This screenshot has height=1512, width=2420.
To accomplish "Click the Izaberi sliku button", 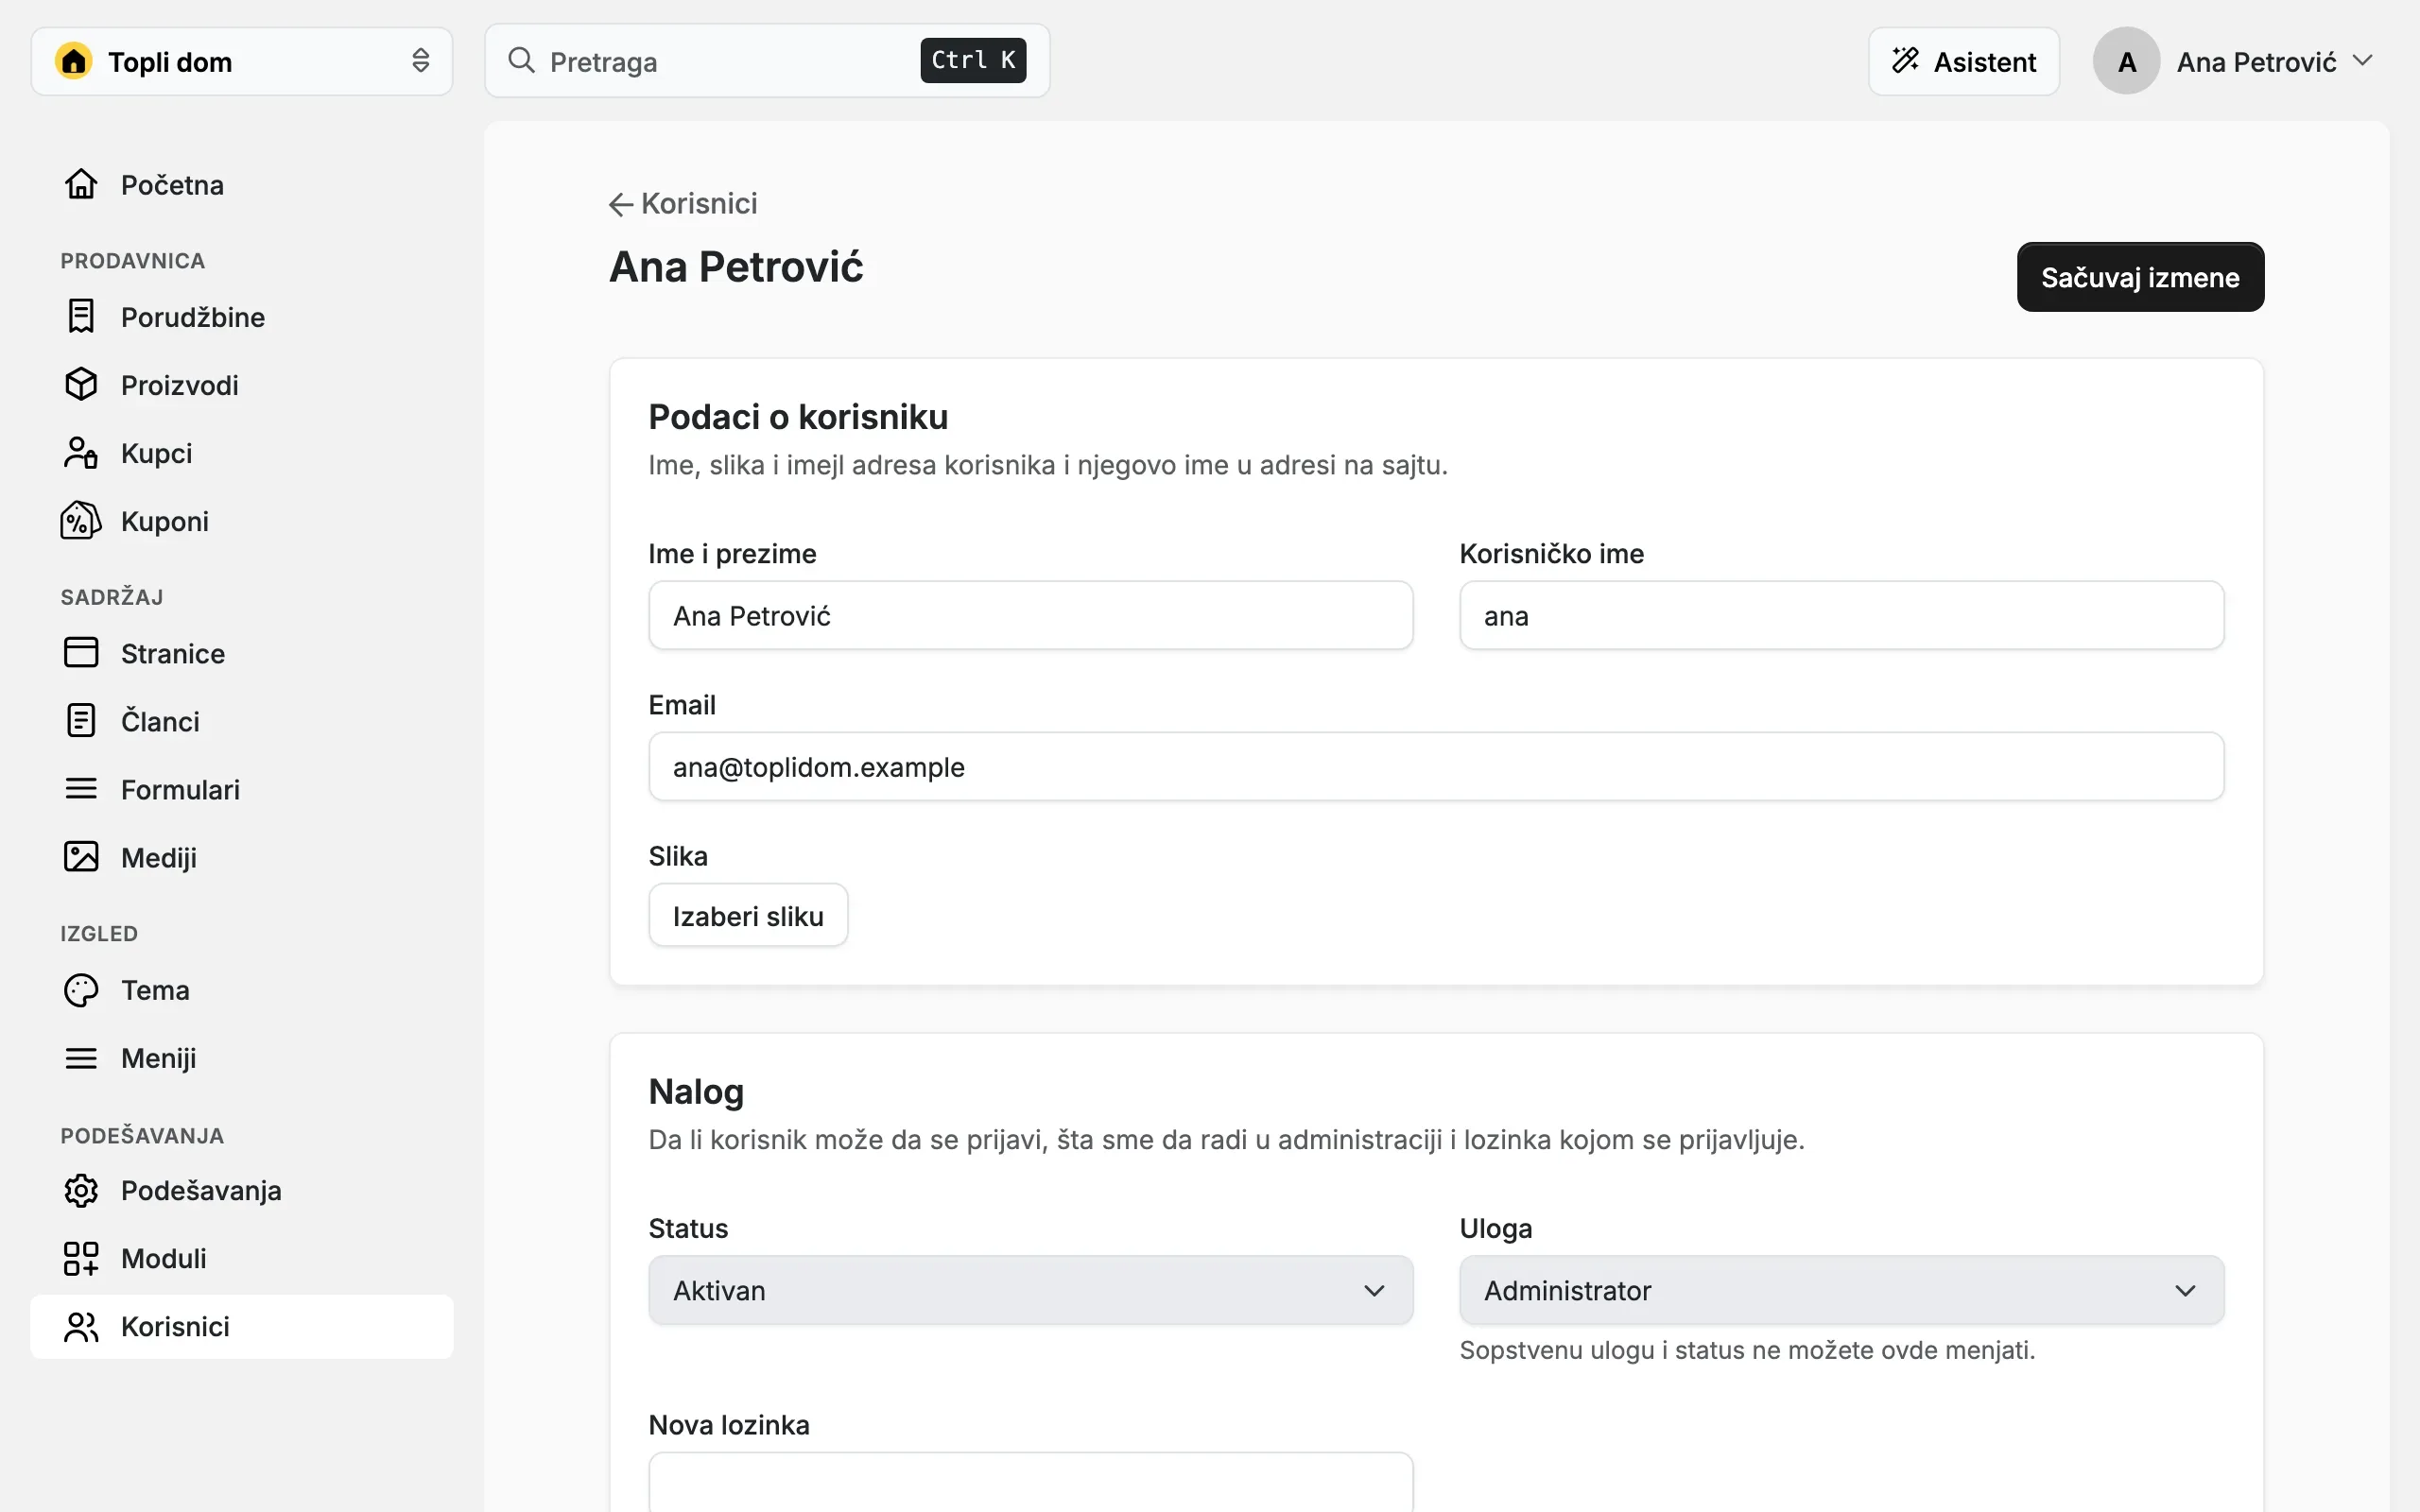I will pyautogui.click(x=748, y=915).
